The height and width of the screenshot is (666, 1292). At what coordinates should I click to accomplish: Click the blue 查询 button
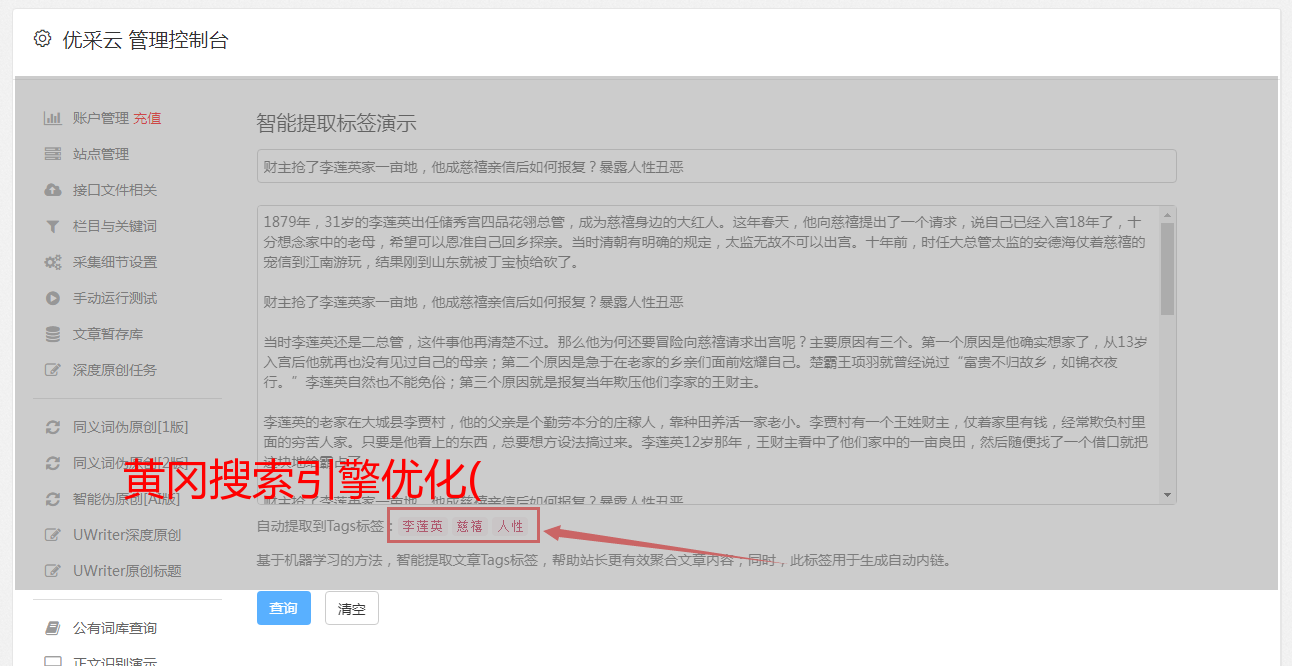(284, 608)
